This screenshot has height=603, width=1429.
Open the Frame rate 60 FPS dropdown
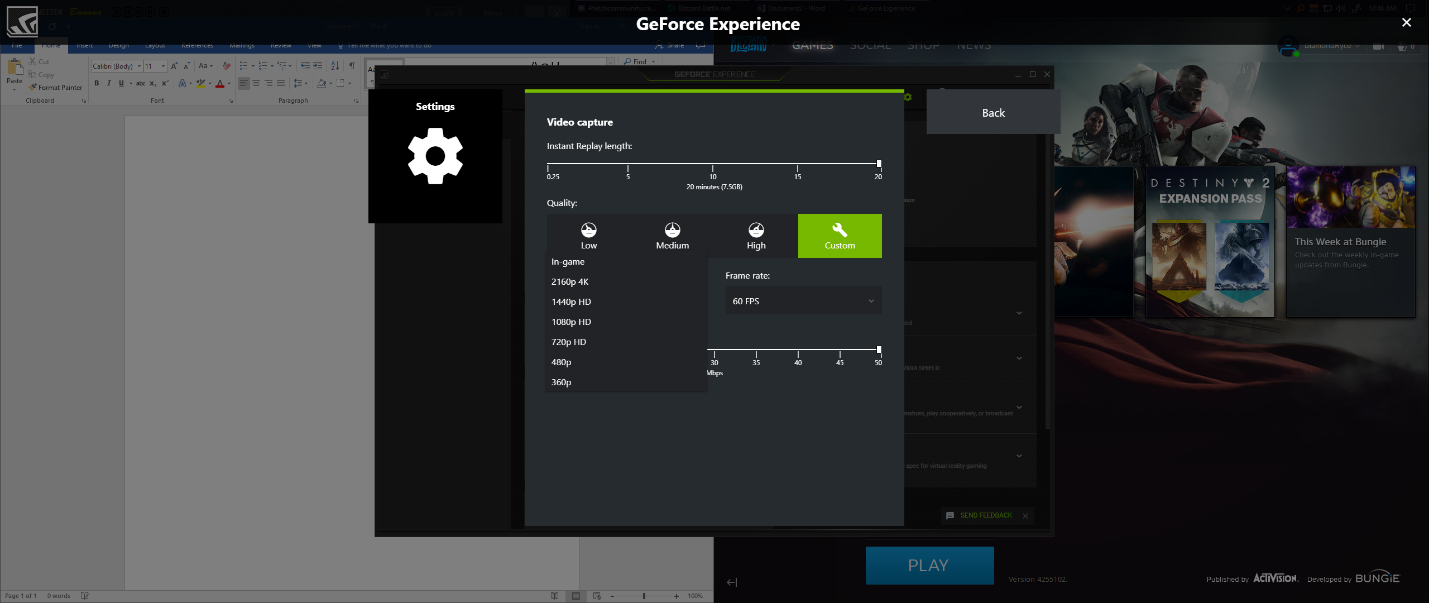pyautogui.click(x=804, y=300)
